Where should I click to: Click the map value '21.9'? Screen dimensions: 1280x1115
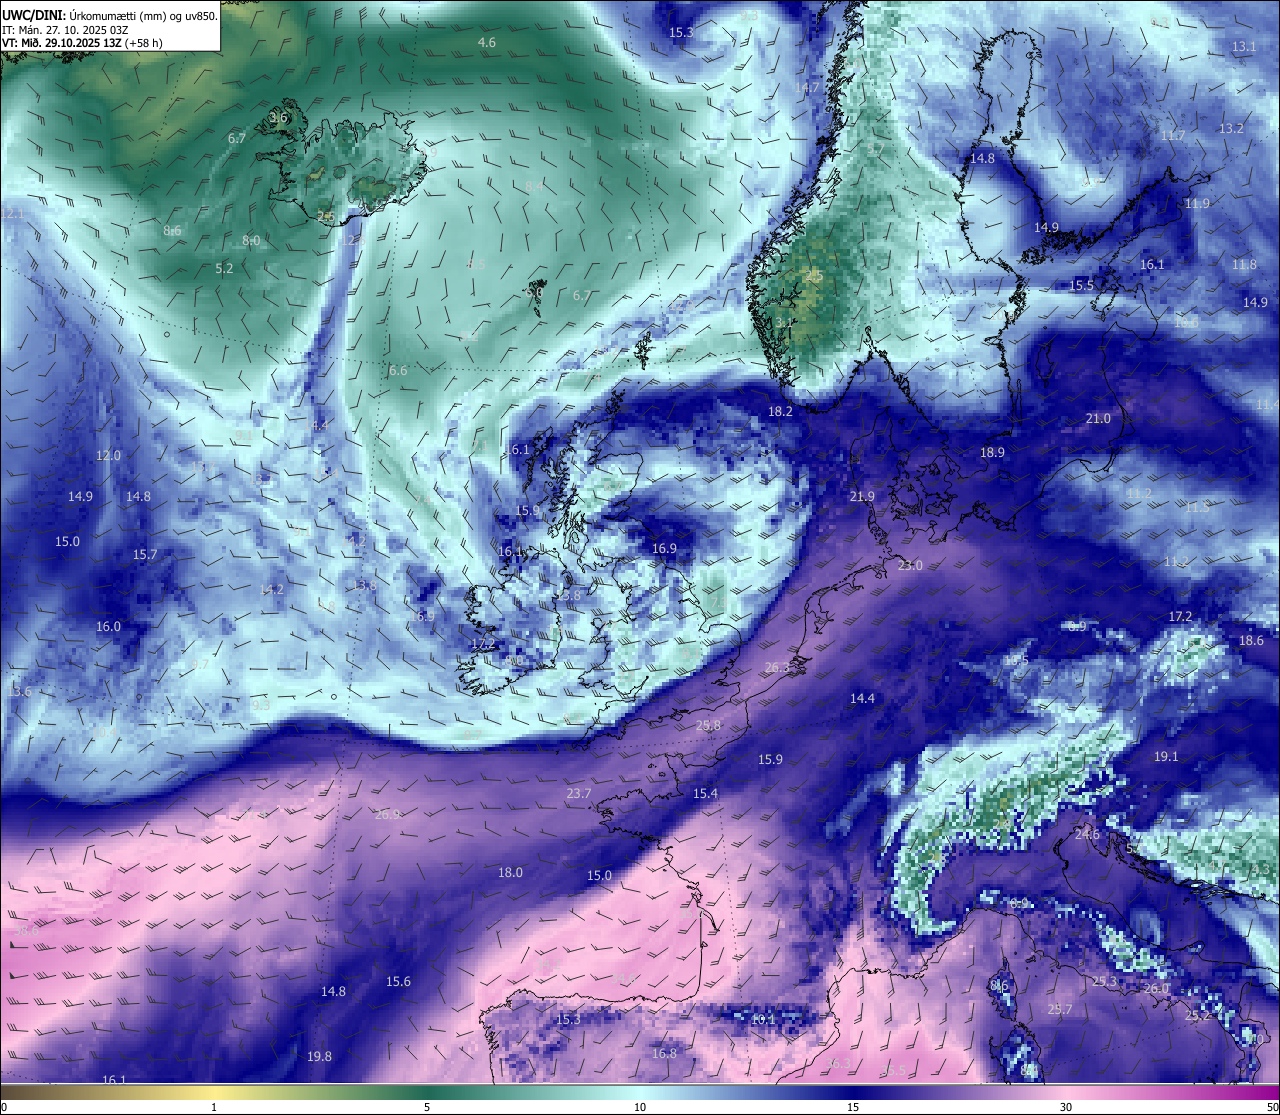[862, 497]
